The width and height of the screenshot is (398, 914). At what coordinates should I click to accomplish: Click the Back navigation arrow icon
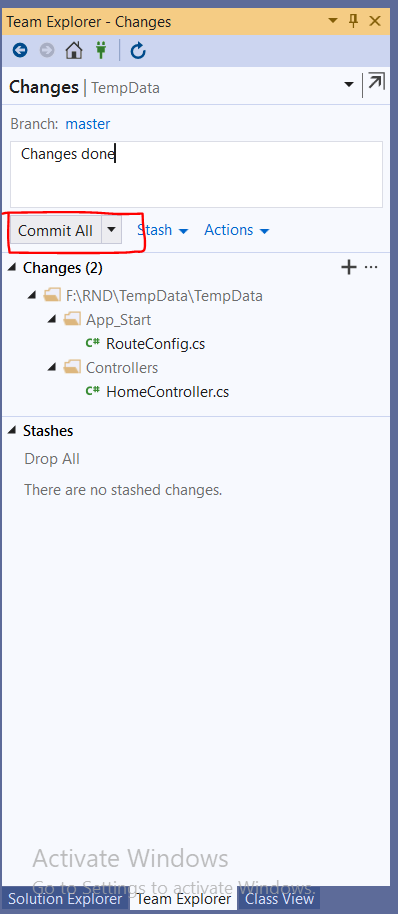[x=20, y=51]
